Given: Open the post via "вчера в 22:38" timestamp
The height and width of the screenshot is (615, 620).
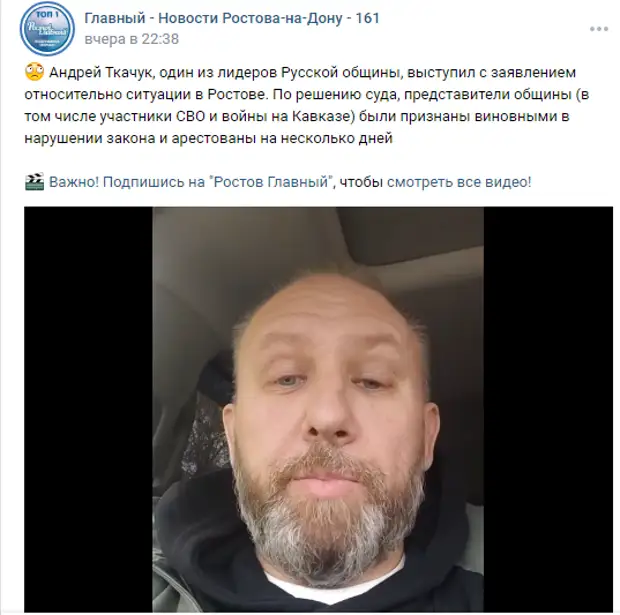Looking at the screenshot, I should (x=132, y=39).
